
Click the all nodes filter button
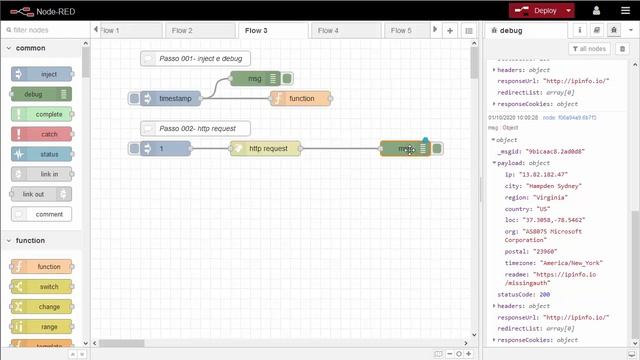tap(589, 49)
